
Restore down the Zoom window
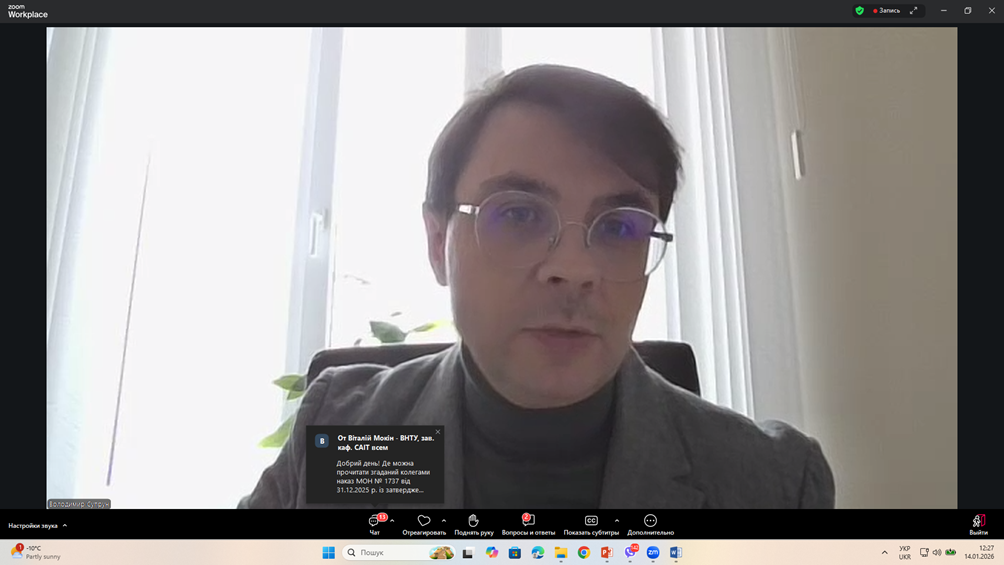[x=968, y=10]
